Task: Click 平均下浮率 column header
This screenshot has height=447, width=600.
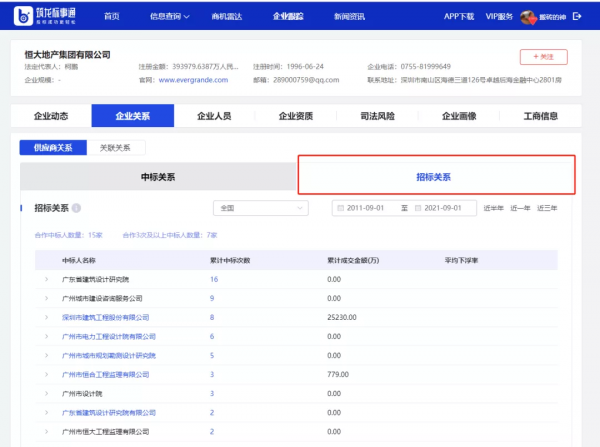Action: pos(461,261)
